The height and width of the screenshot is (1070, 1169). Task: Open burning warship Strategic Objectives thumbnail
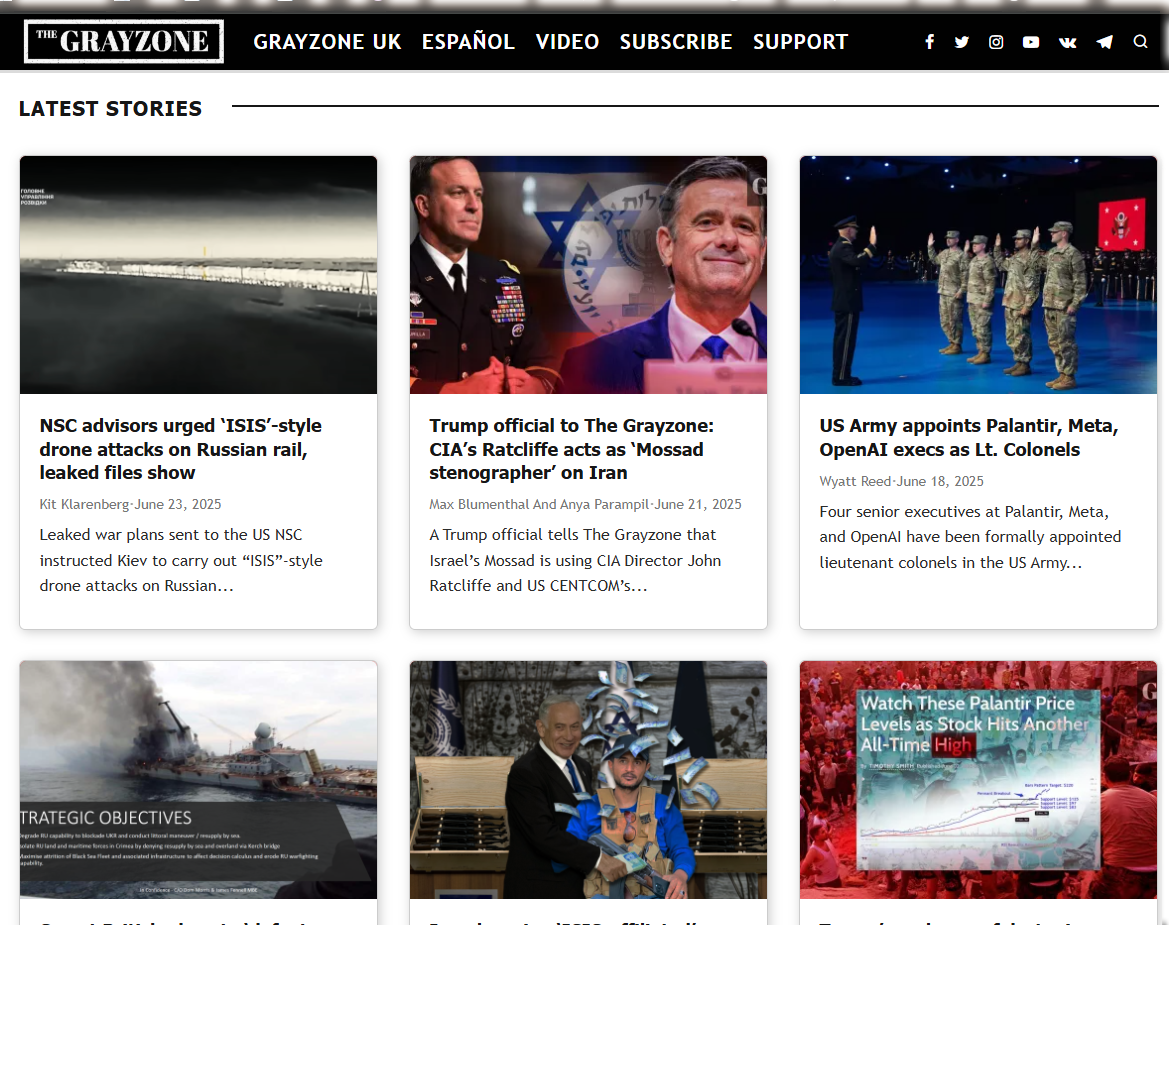[x=198, y=779]
